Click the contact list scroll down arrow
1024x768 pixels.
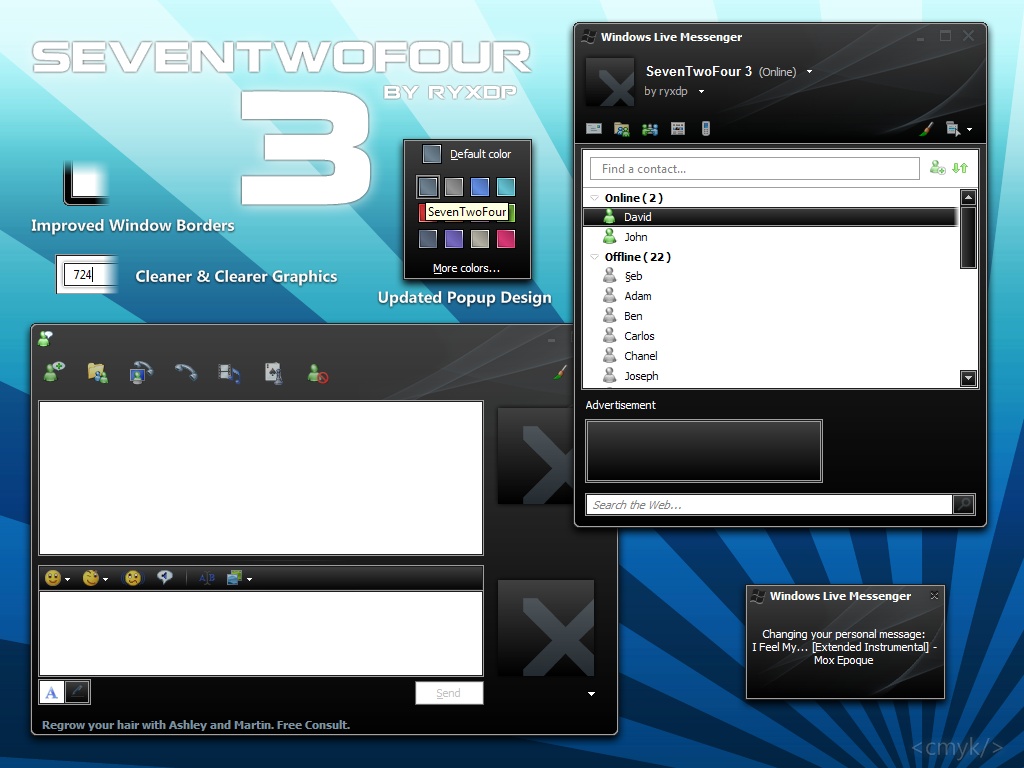point(968,377)
